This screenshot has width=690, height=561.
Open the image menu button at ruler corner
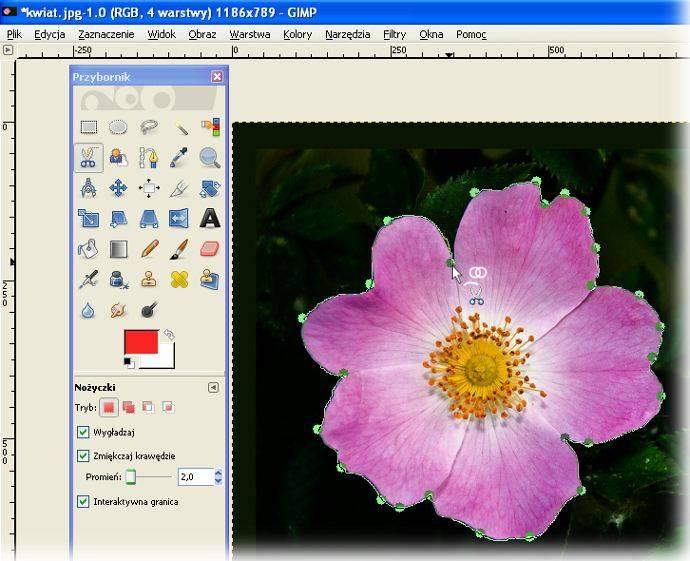7,50
